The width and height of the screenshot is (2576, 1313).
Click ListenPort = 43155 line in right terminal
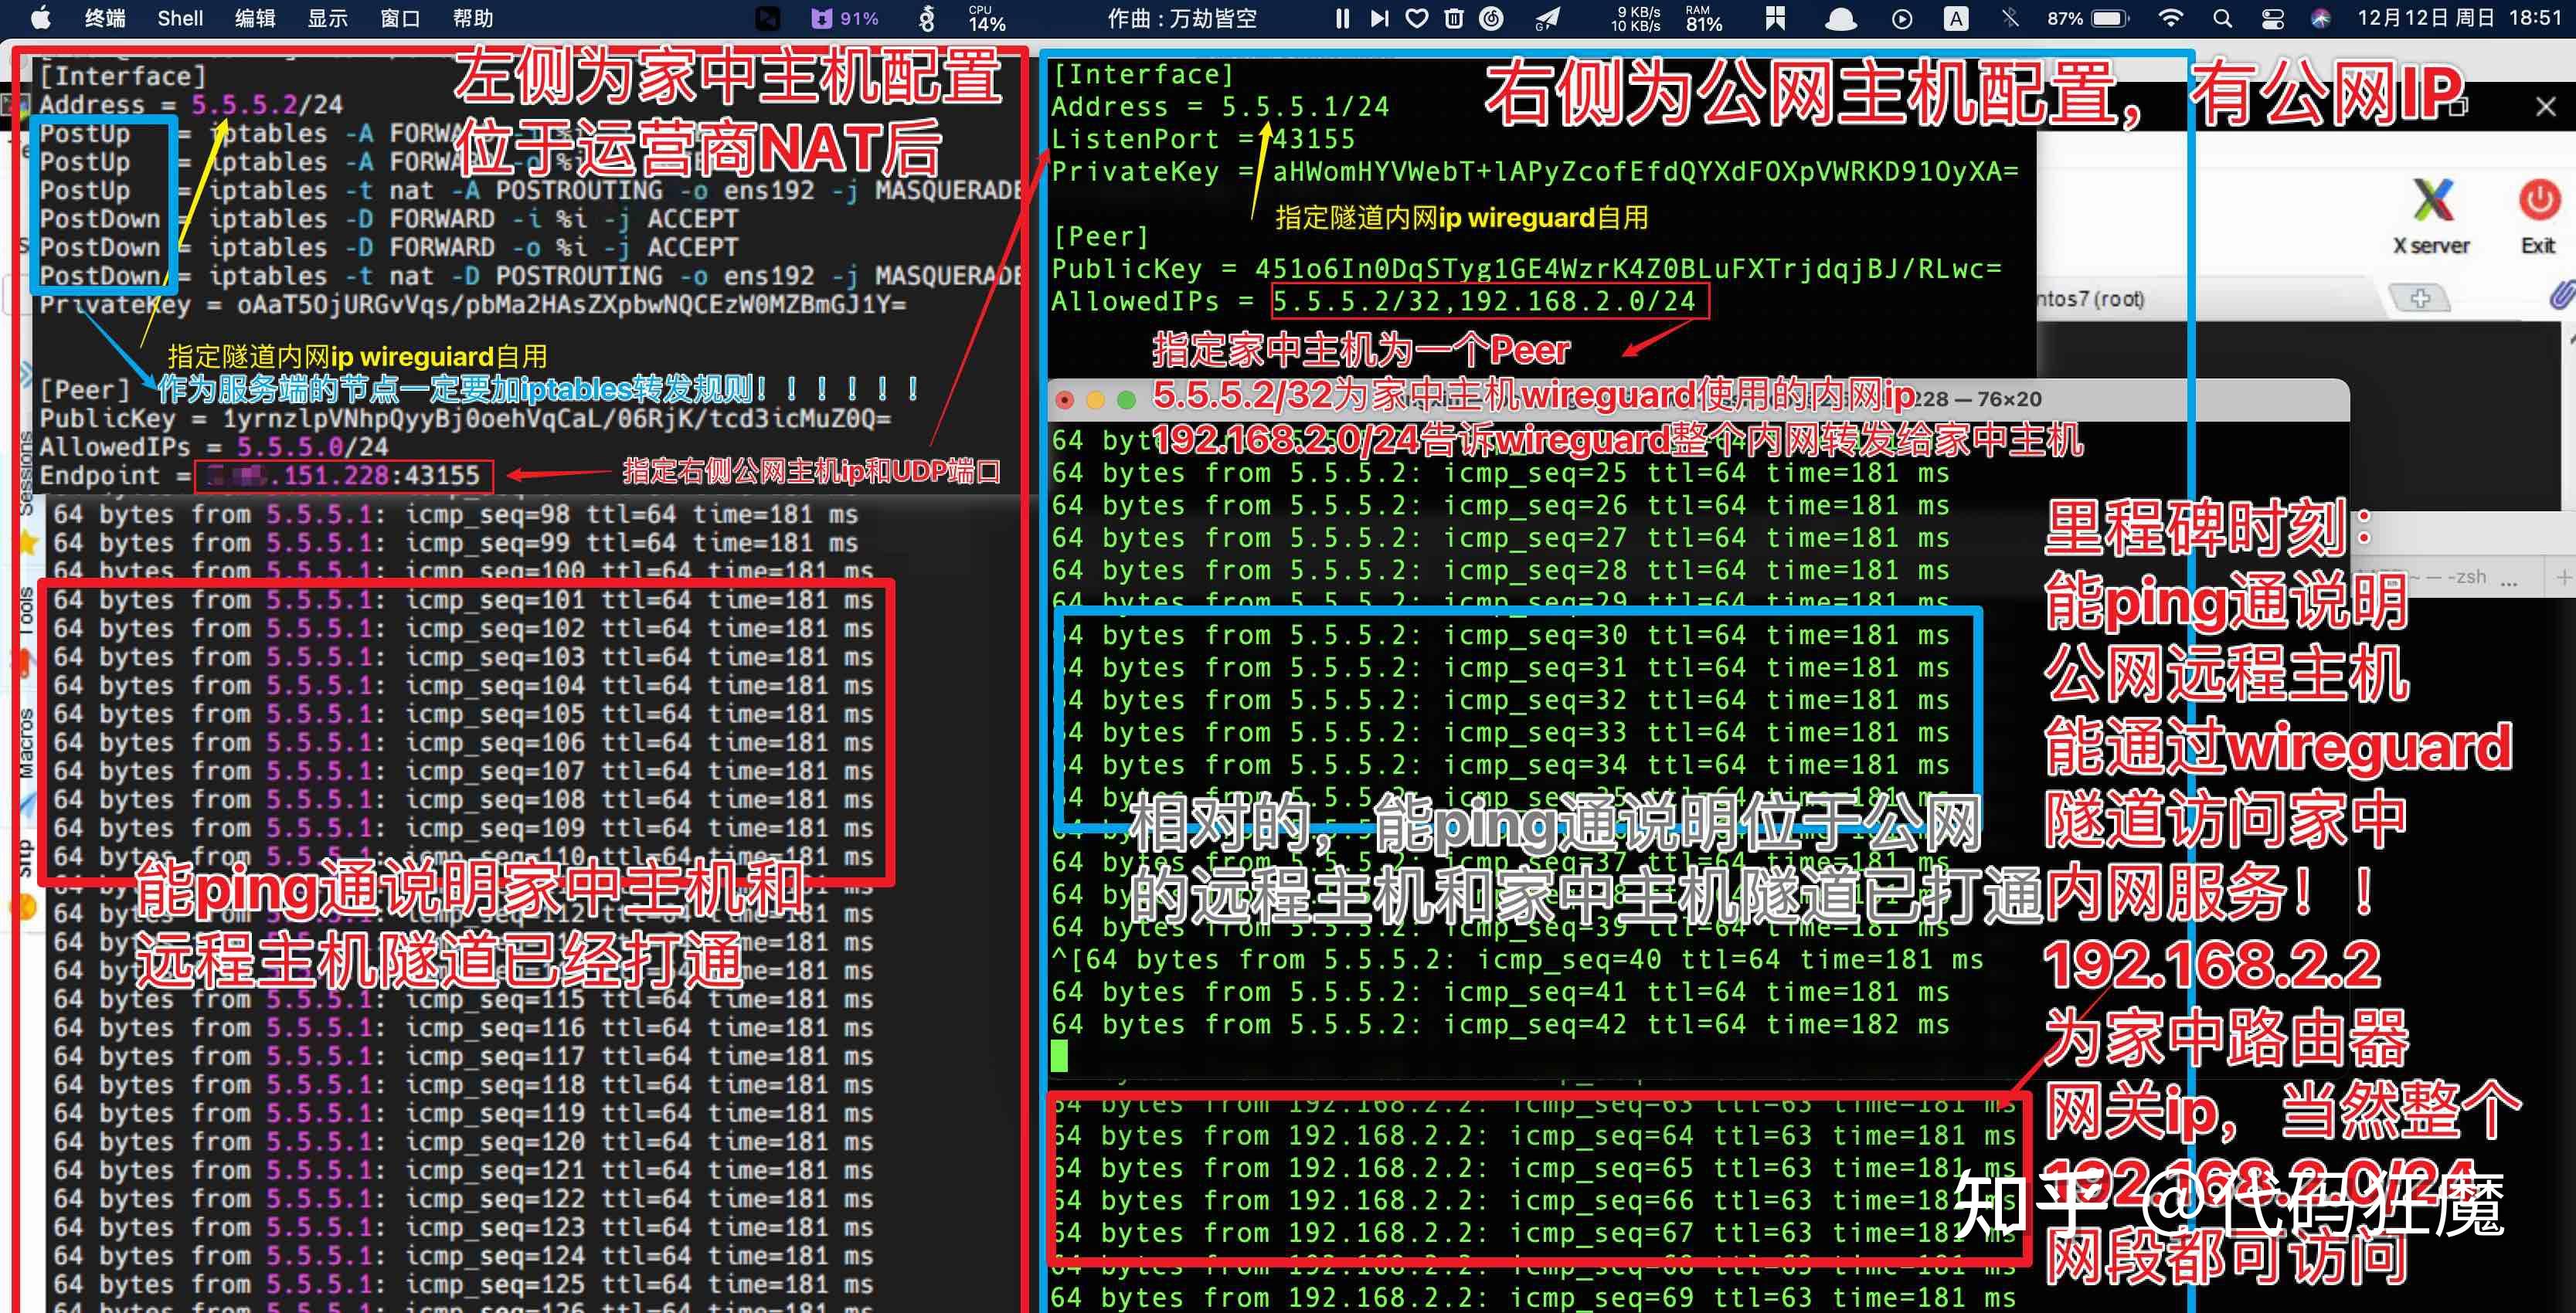1203,139
